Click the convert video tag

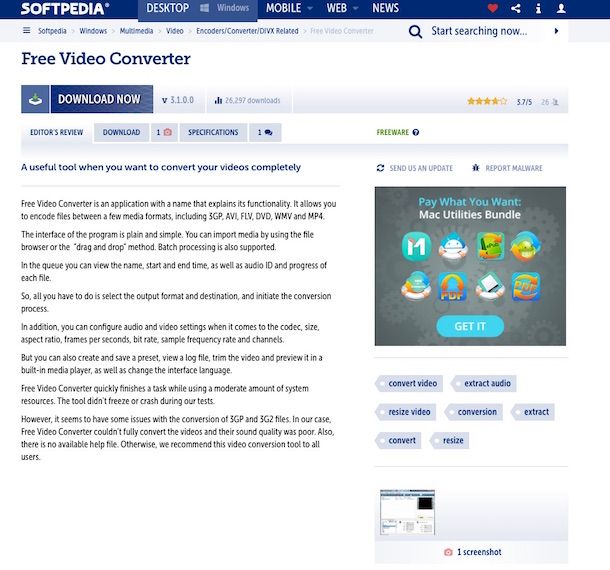[409, 384]
